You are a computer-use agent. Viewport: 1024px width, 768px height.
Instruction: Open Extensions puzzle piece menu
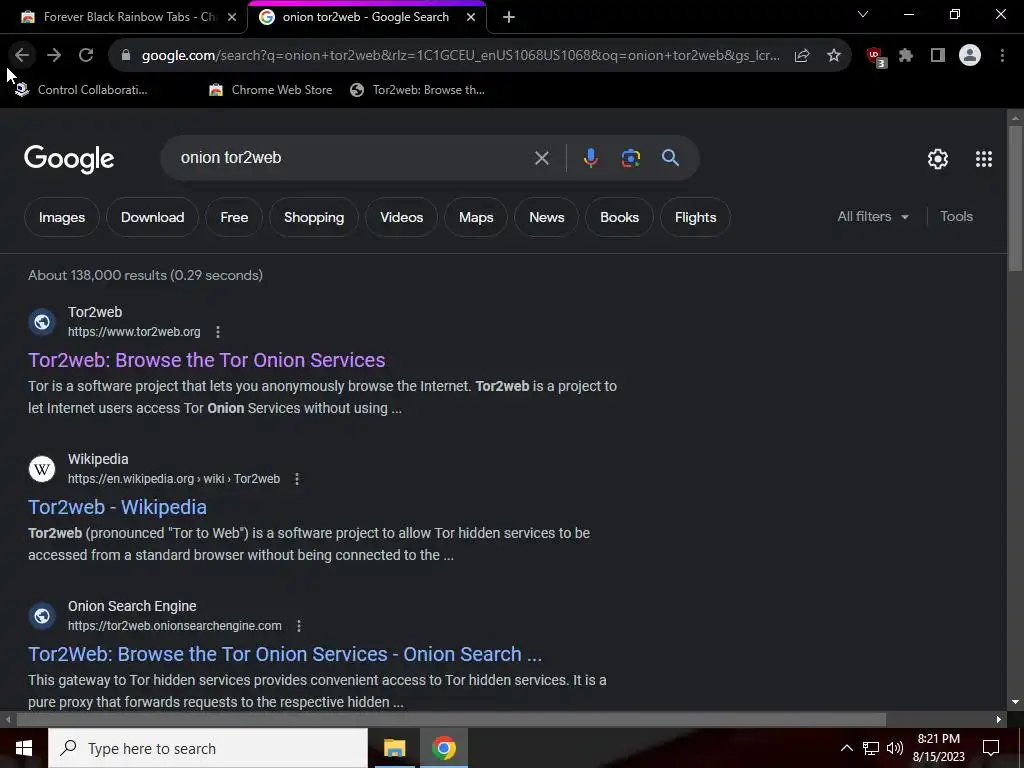906,56
